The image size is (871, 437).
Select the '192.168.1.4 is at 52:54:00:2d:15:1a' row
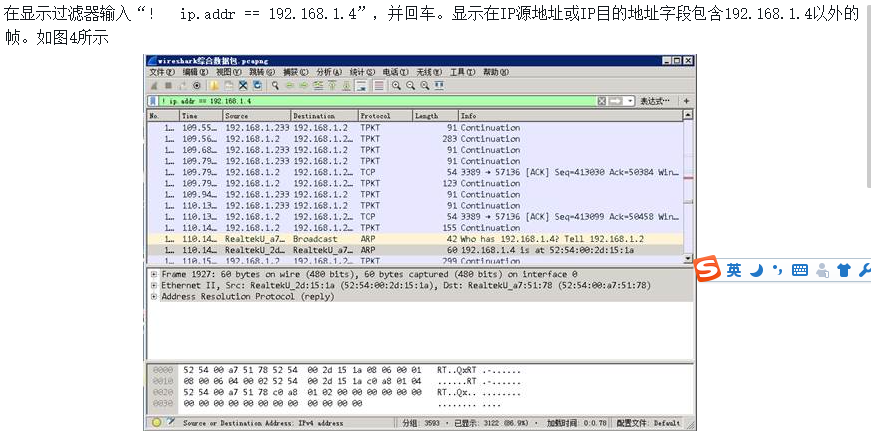[x=415, y=250]
